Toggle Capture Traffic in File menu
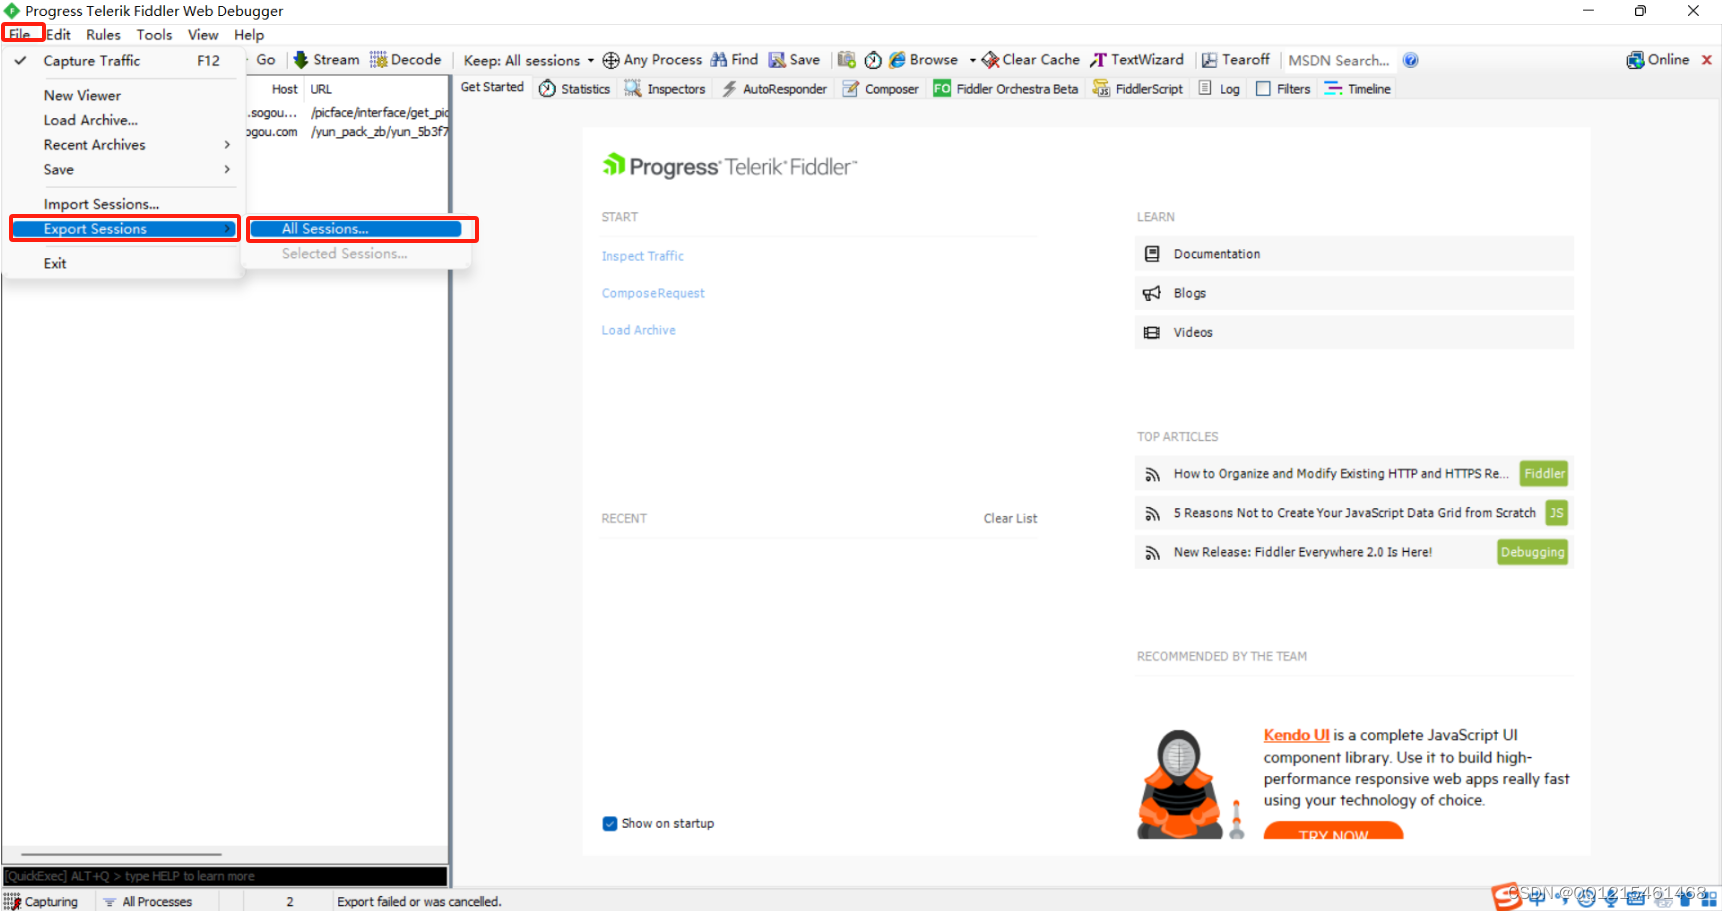The height and width of the screenshot is (911, 1722). [x=124, y=61]
